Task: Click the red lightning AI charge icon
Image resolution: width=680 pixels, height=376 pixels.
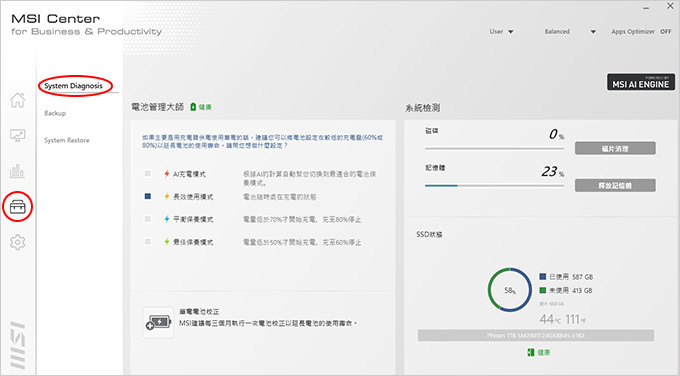Action: [167, 174]
